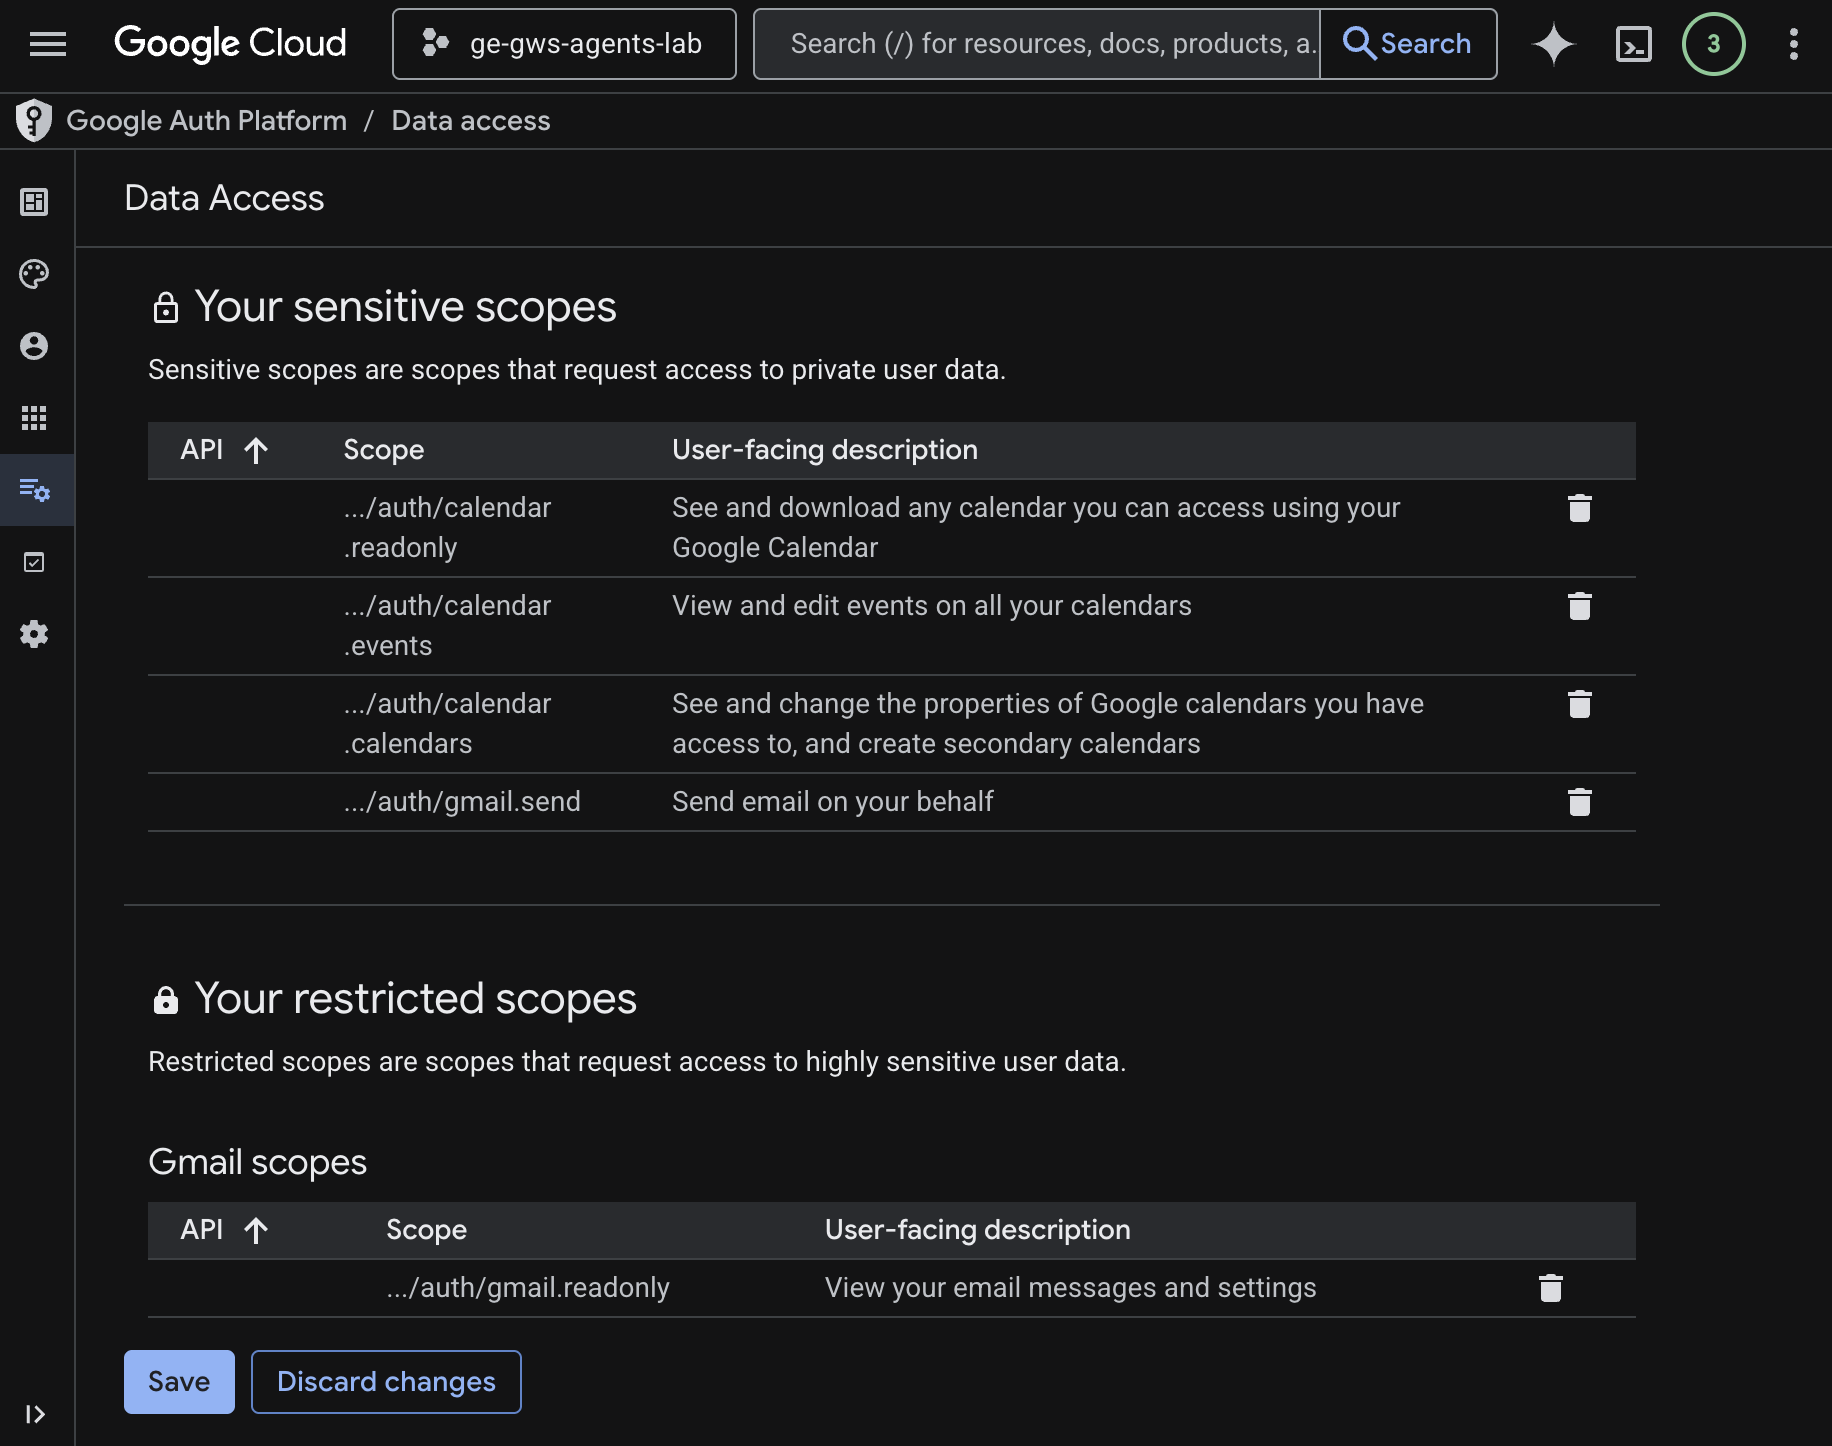The width and height of the screenshot is (1832, 1446).
Task: Open the Branding palette sidebar item
Action: point(34,274)
